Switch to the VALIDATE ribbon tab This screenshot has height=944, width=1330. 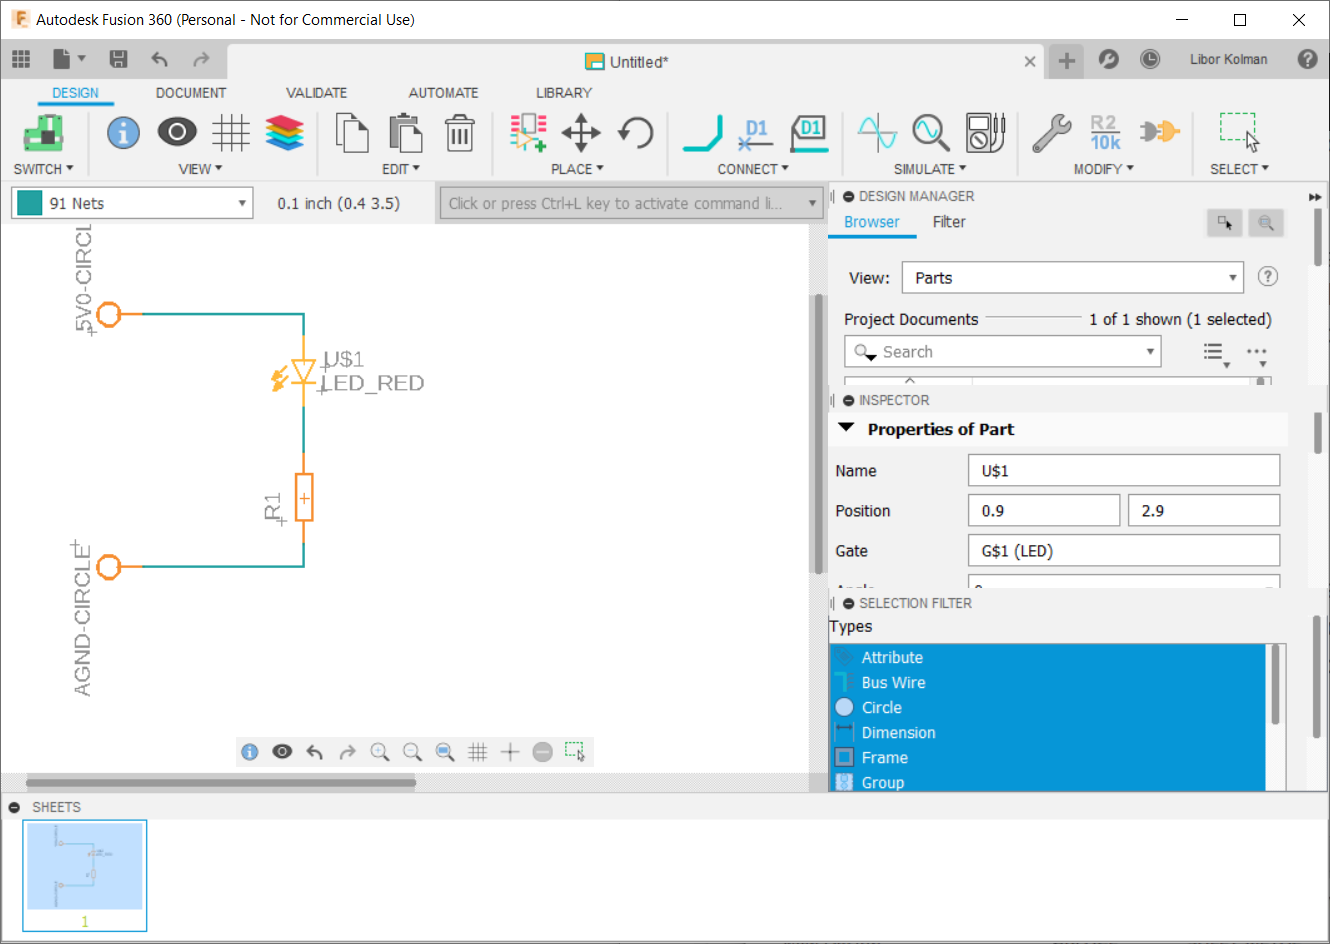(316, 93)
